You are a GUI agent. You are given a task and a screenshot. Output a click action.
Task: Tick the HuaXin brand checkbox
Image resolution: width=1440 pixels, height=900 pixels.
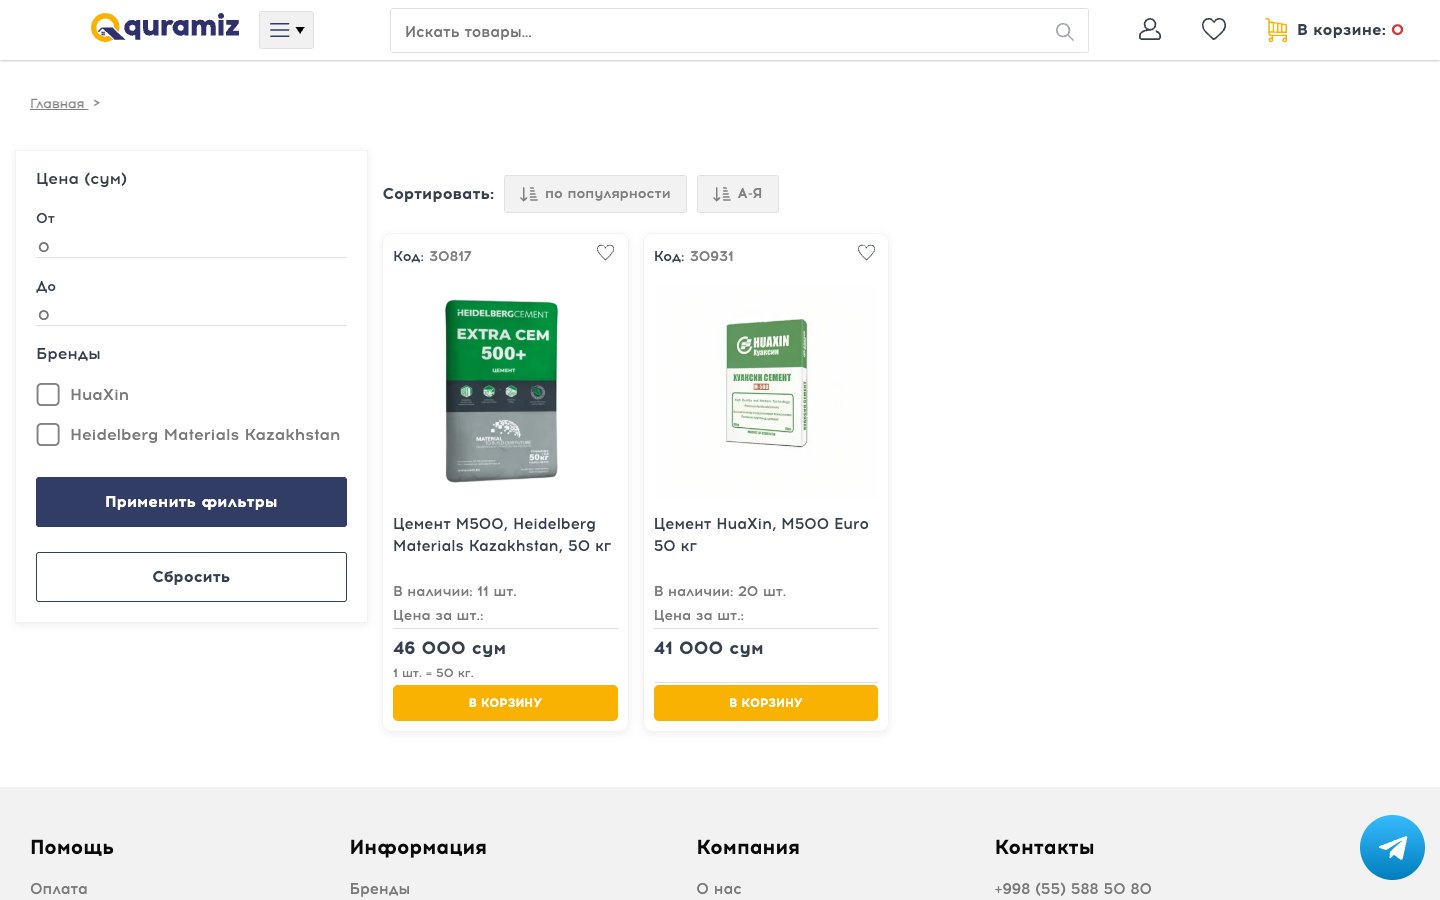[x=48, y=394]
